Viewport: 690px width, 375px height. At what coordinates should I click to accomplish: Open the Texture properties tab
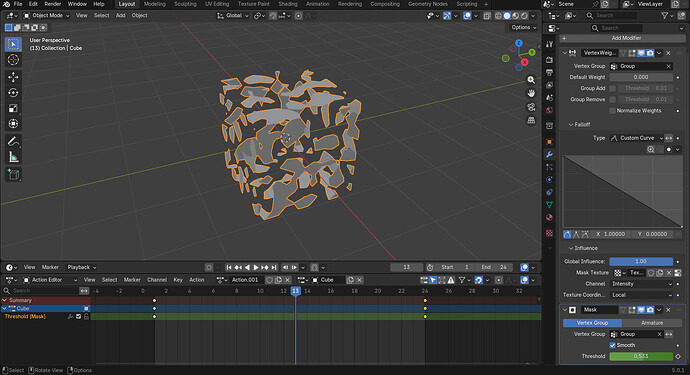tap(549, 233)
